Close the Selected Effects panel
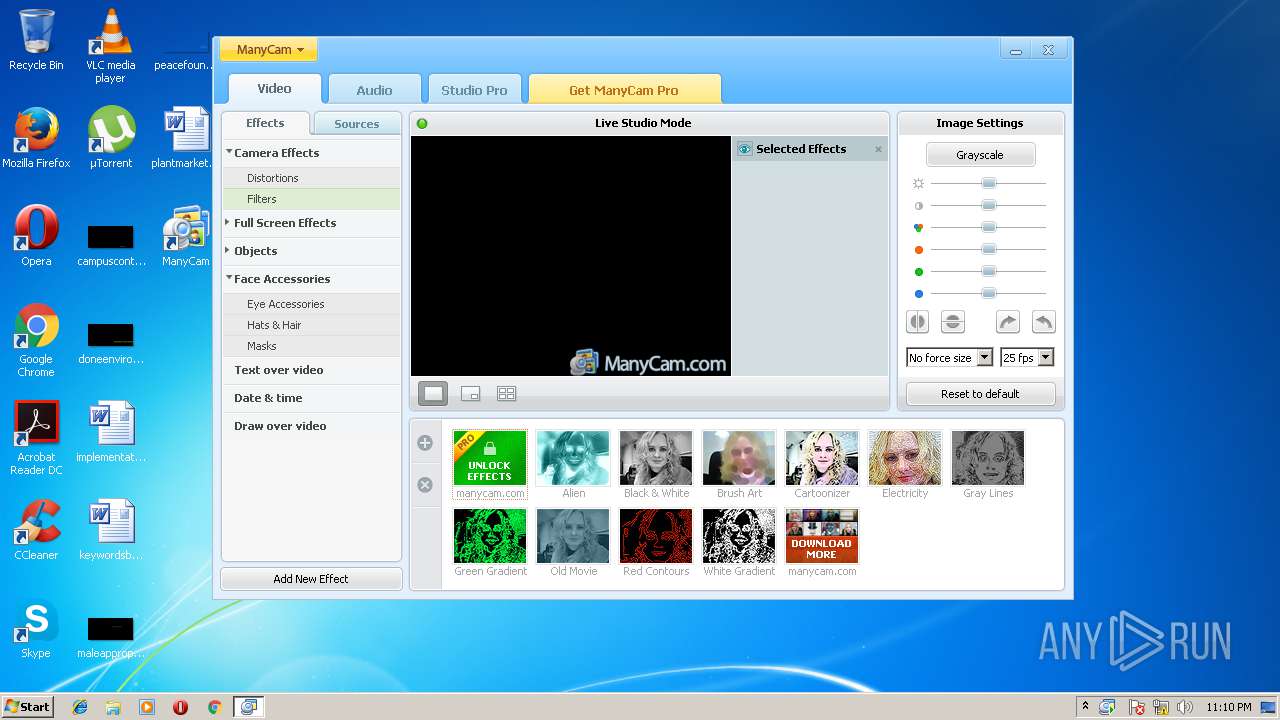1280x720 pixels. click(878, 149)
